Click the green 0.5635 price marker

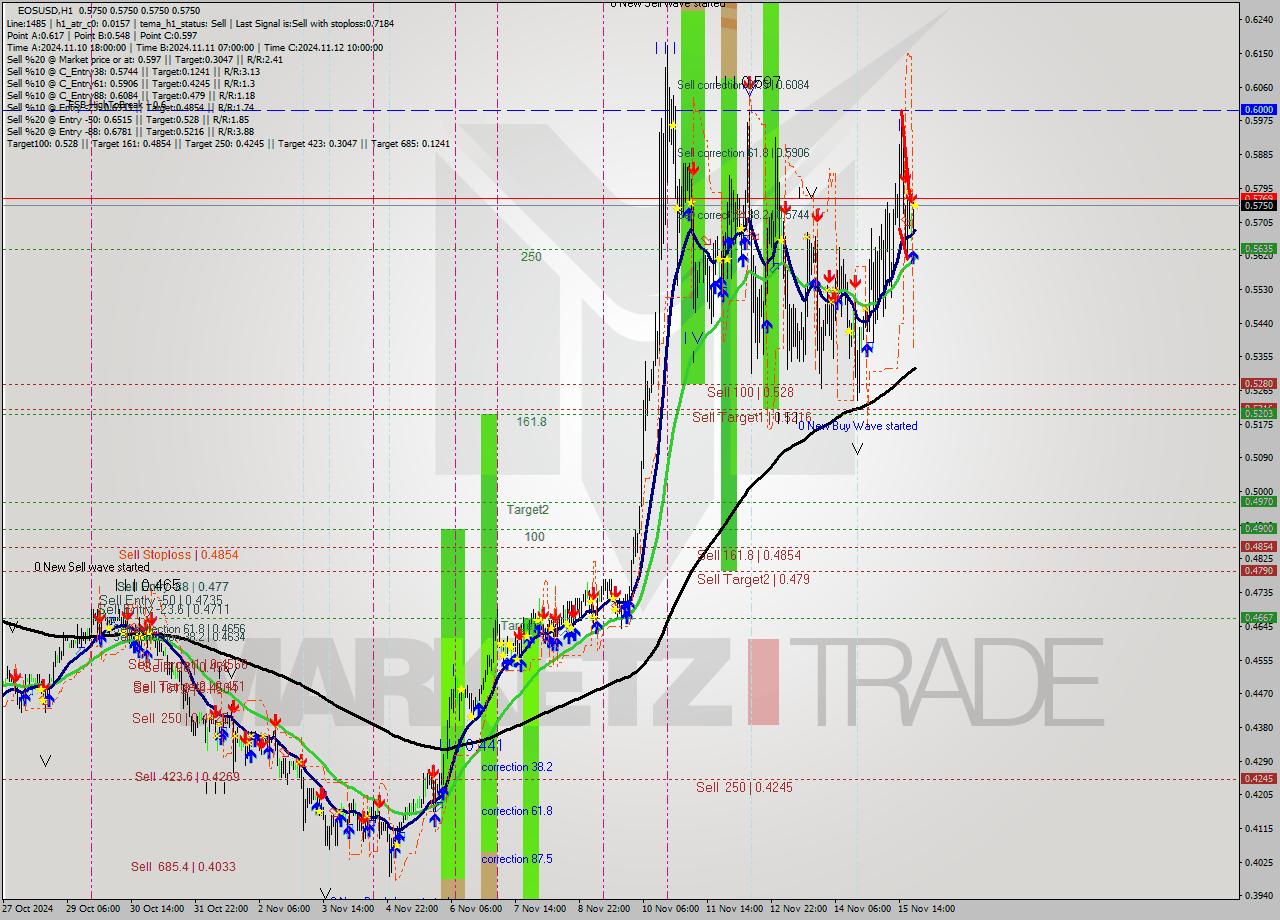[1258, 249]
